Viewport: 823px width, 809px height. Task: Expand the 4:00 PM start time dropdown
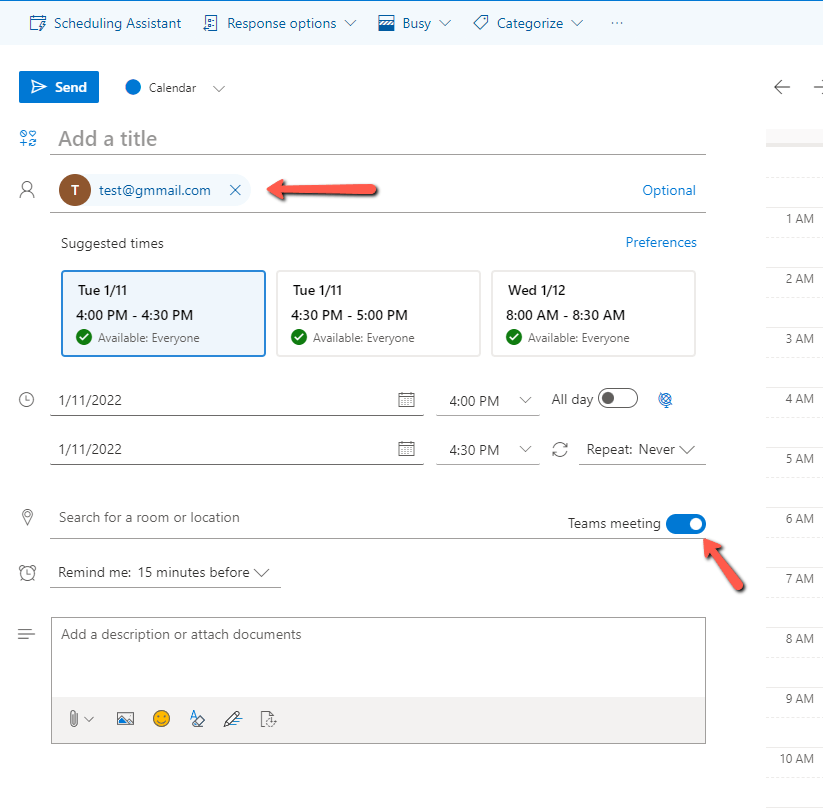point(486,401)
